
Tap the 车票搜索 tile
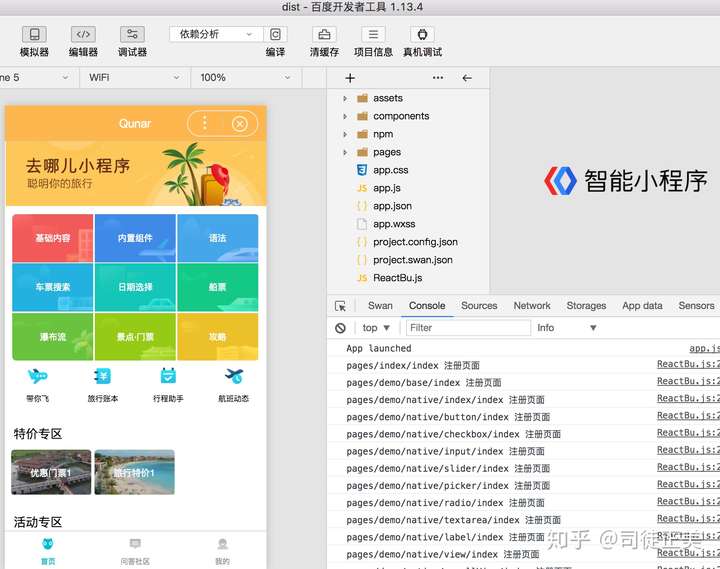click(x=53, y=287)
